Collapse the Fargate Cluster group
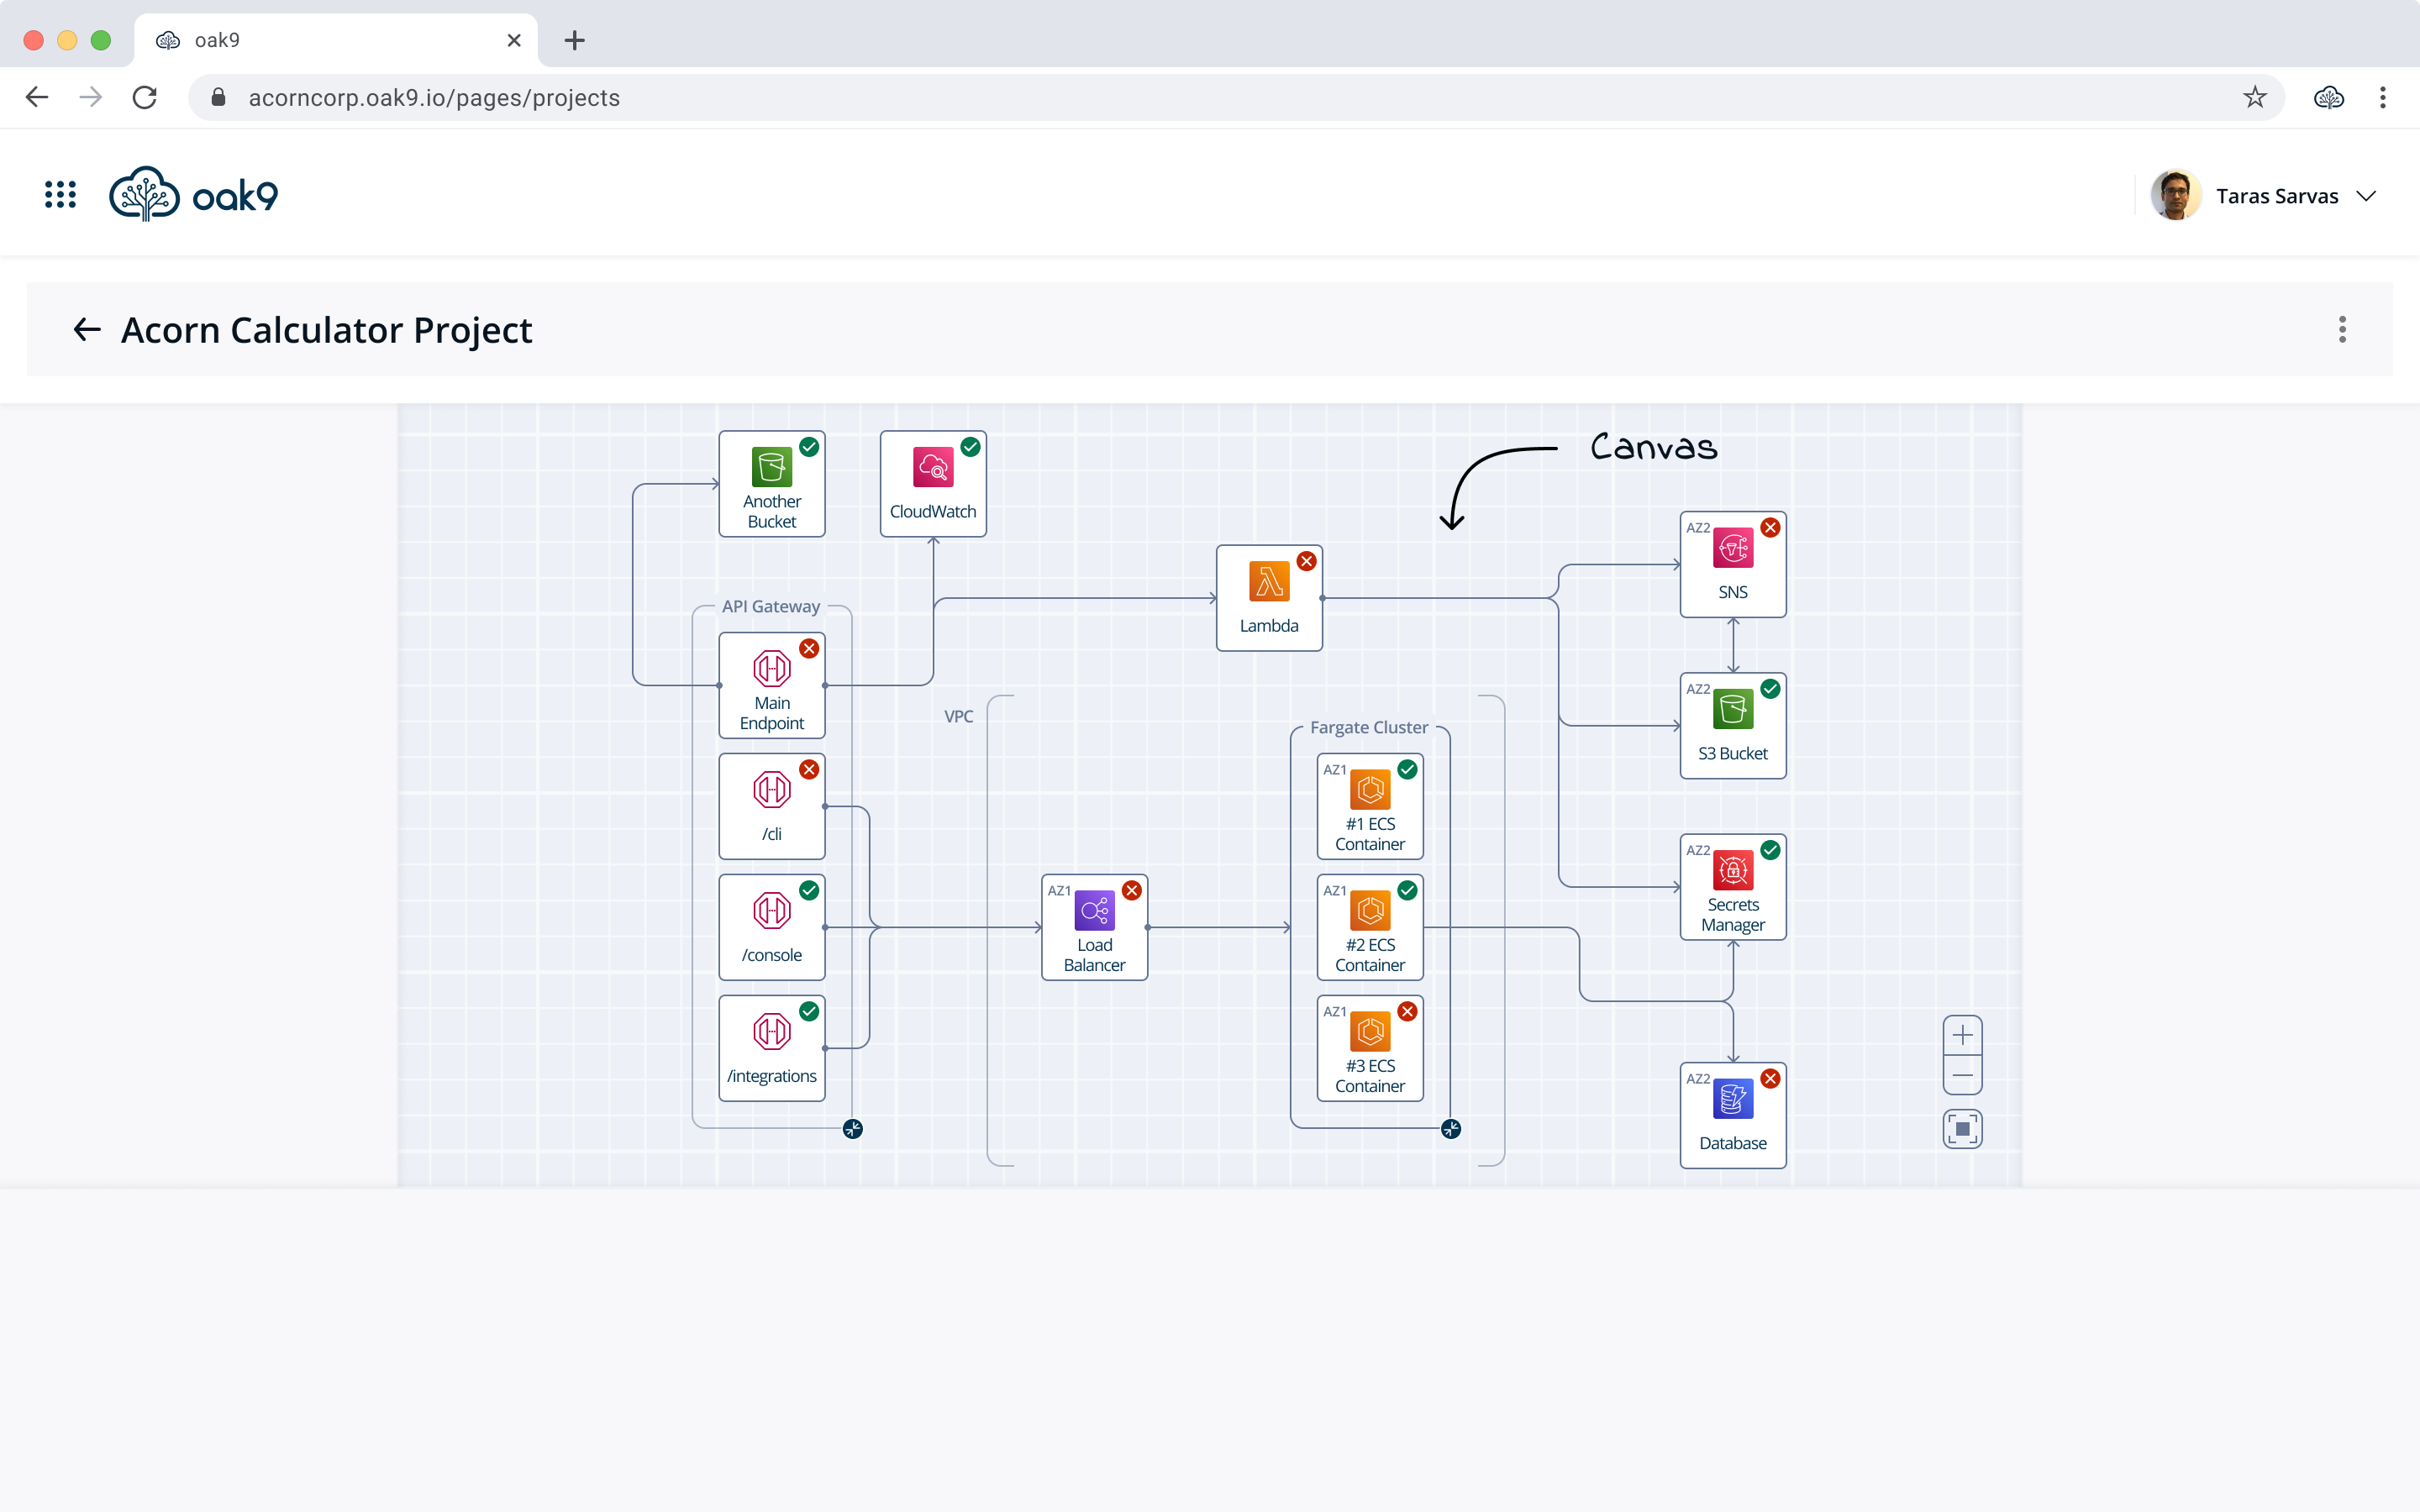The height and width of the screenshot is (1512, 2420). coord(1451,1129)
